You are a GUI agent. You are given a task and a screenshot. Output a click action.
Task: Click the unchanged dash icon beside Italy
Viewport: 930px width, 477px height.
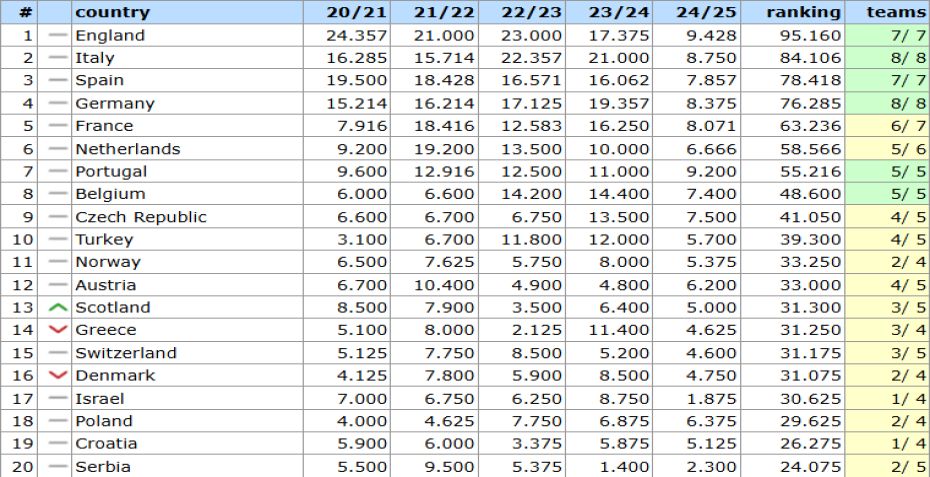click(x=58, y=58)
